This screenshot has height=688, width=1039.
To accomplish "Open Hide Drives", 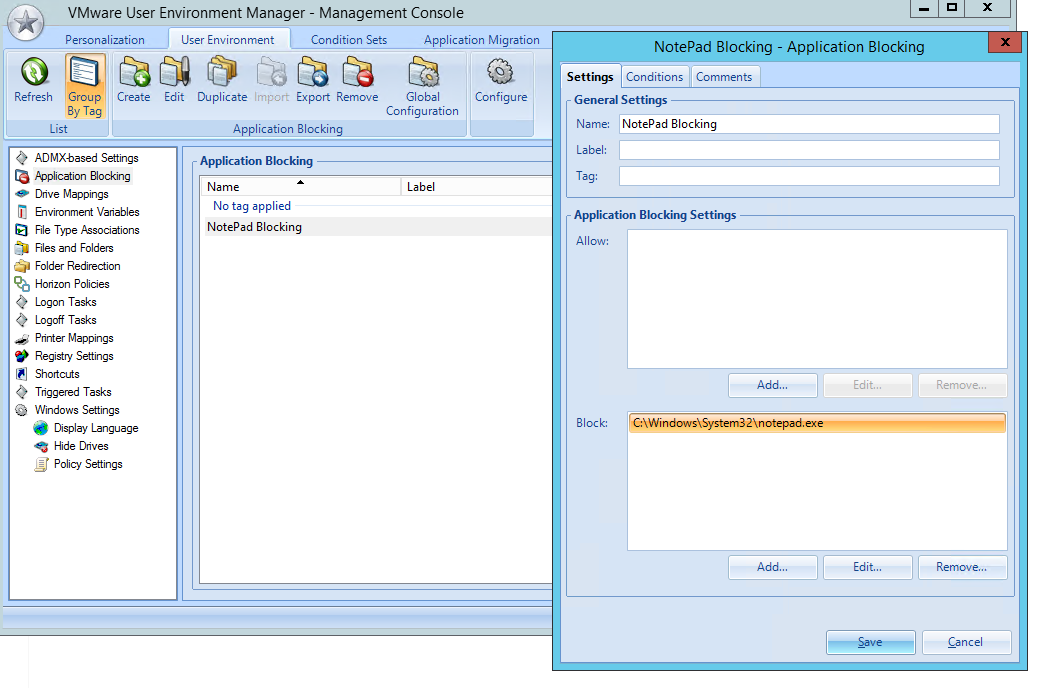I will coord(81,445).
